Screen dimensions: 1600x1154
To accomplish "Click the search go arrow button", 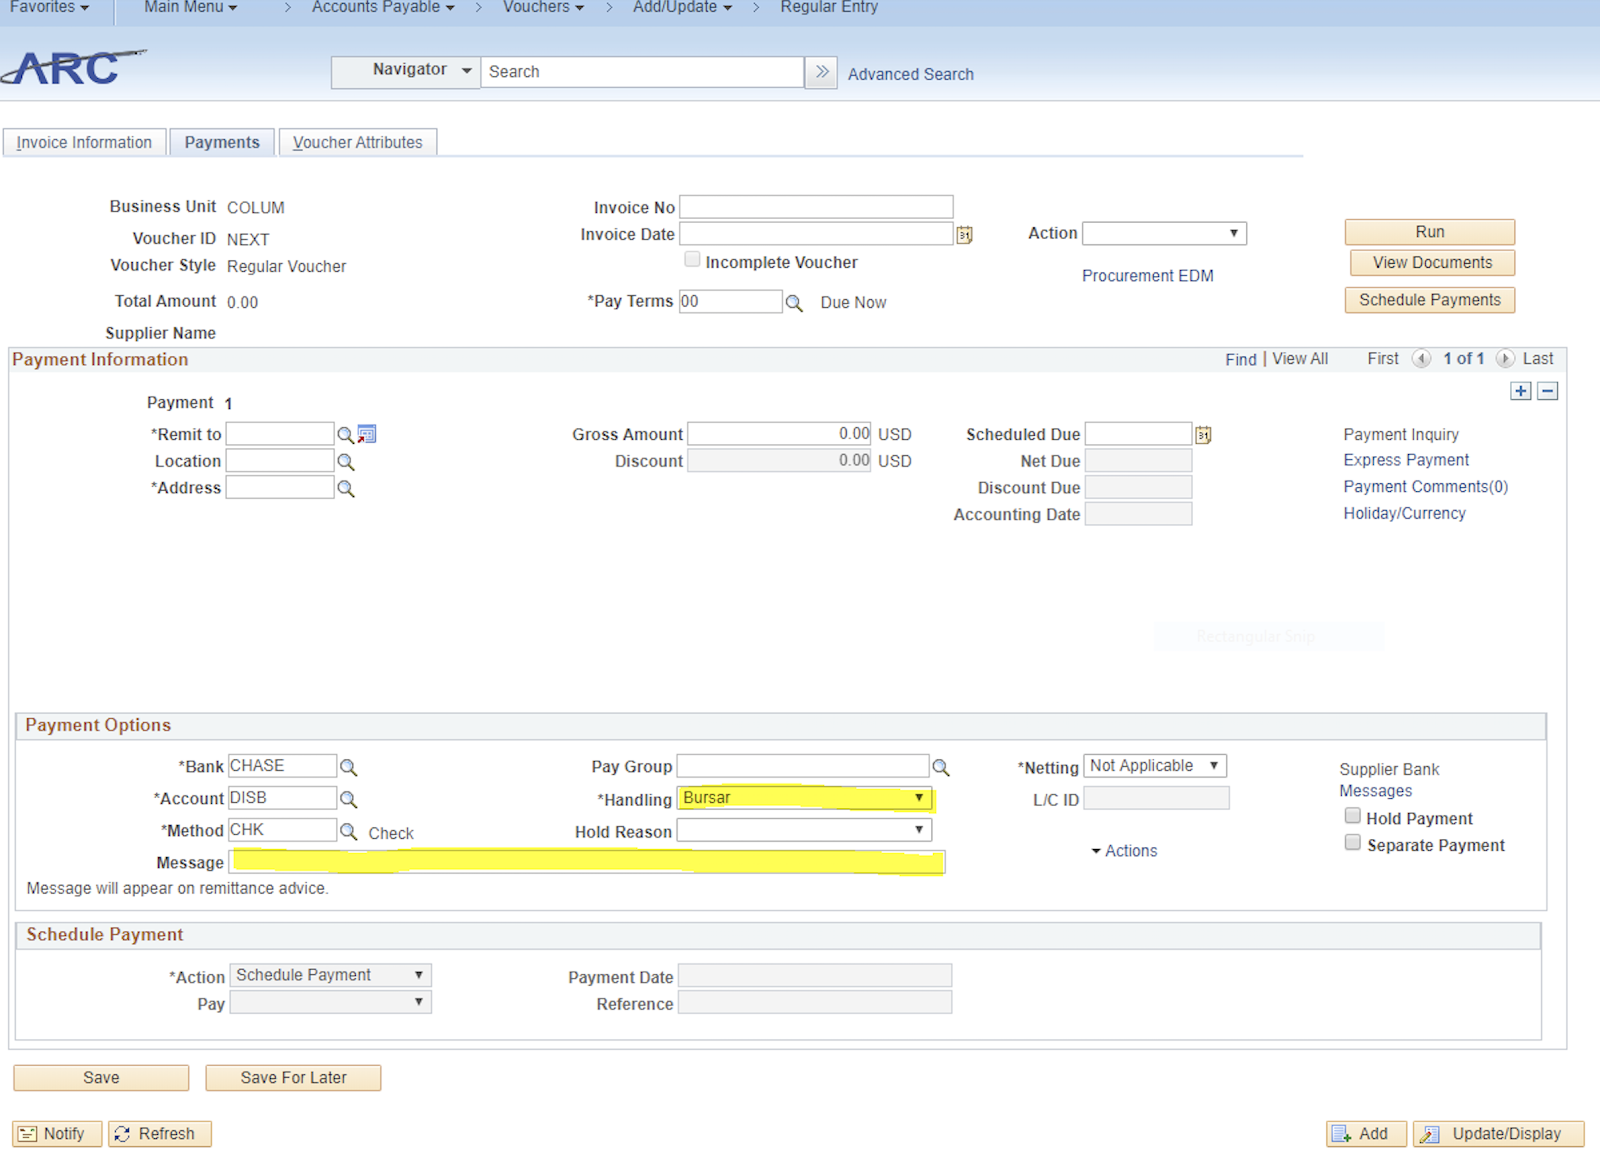I will click(x=821, y=72).
